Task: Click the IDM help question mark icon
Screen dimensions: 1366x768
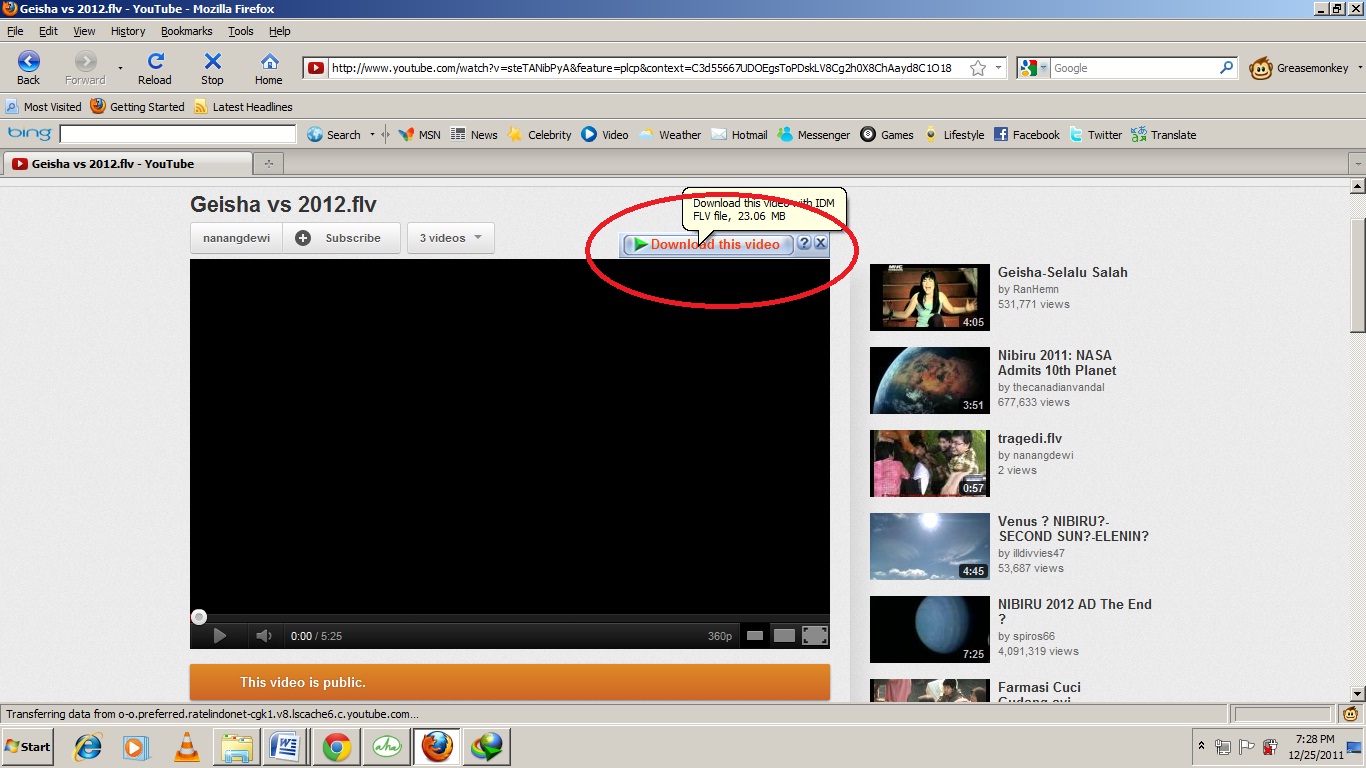Action: point(804,243)
